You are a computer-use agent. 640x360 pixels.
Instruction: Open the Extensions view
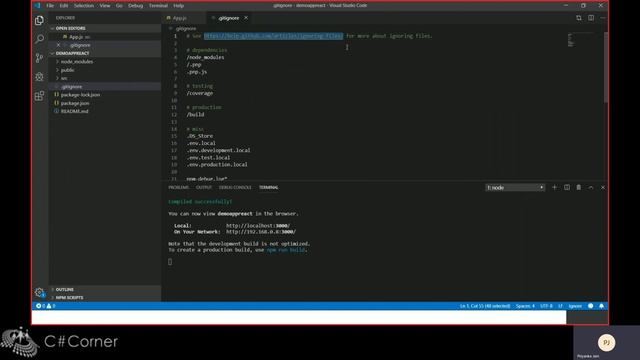coord(39,96)
